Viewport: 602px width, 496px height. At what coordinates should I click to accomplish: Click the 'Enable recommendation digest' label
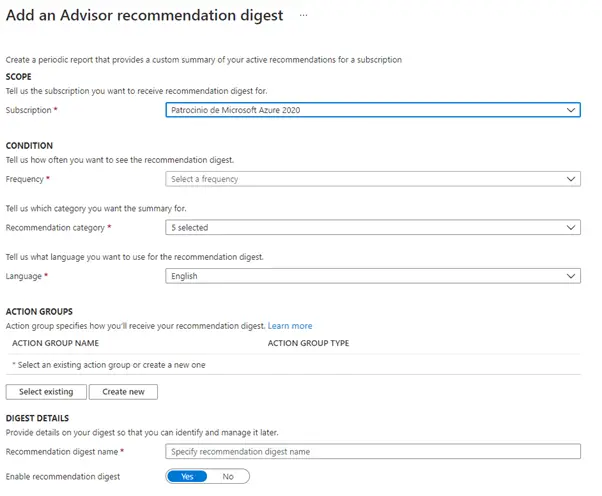coord(63,477)
